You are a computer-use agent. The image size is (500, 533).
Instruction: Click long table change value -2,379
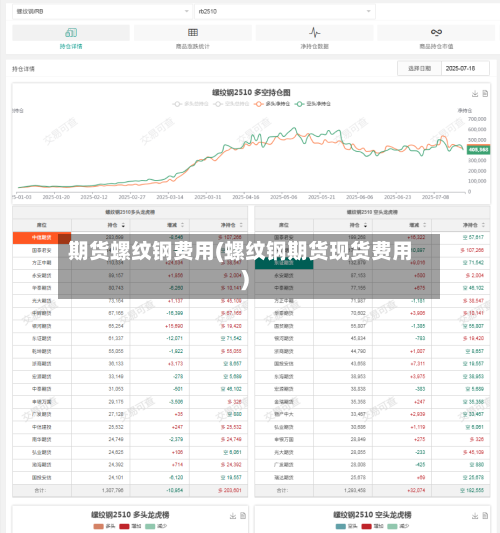pyautogui.click(x=176, y=440)
